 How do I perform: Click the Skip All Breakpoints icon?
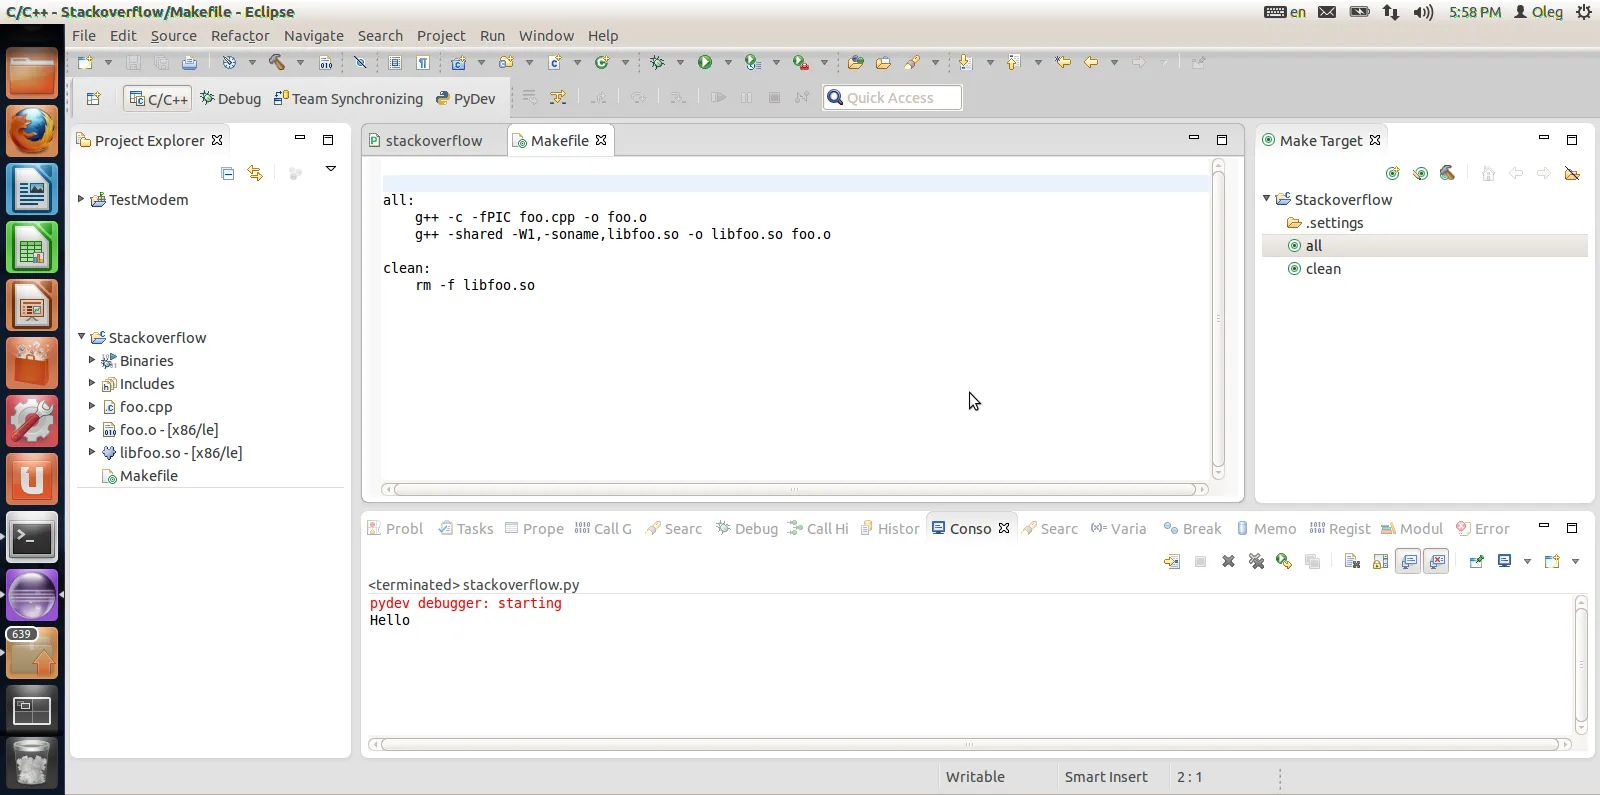tap(360, 62)
